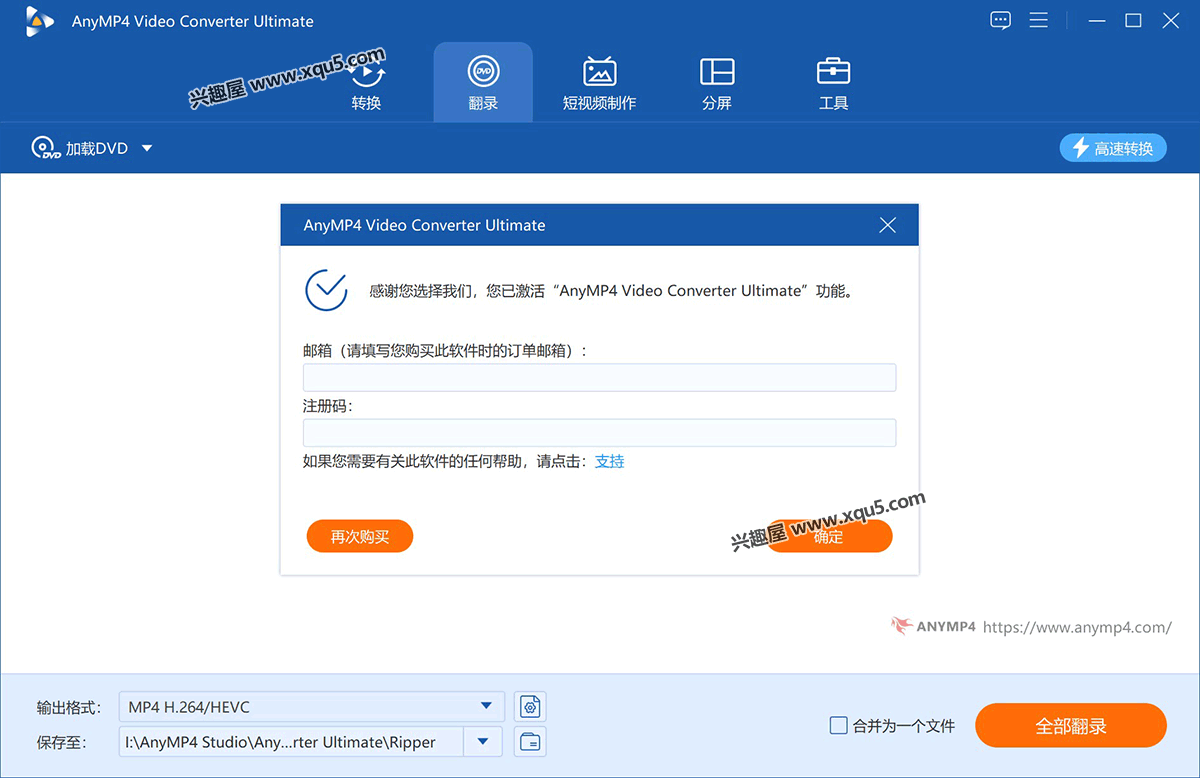Open the 支持 support link

click(610, 461)
